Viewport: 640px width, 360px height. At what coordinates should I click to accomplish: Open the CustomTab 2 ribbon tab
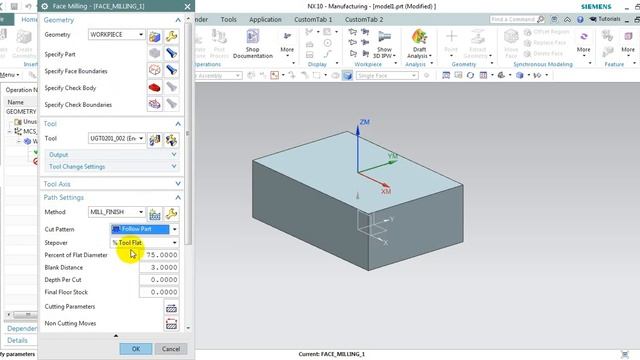(x=364, y=20)
